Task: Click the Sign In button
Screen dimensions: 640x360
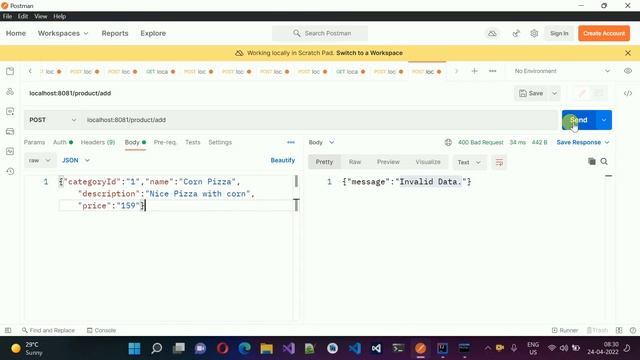Action: click(x=559, y=33)
